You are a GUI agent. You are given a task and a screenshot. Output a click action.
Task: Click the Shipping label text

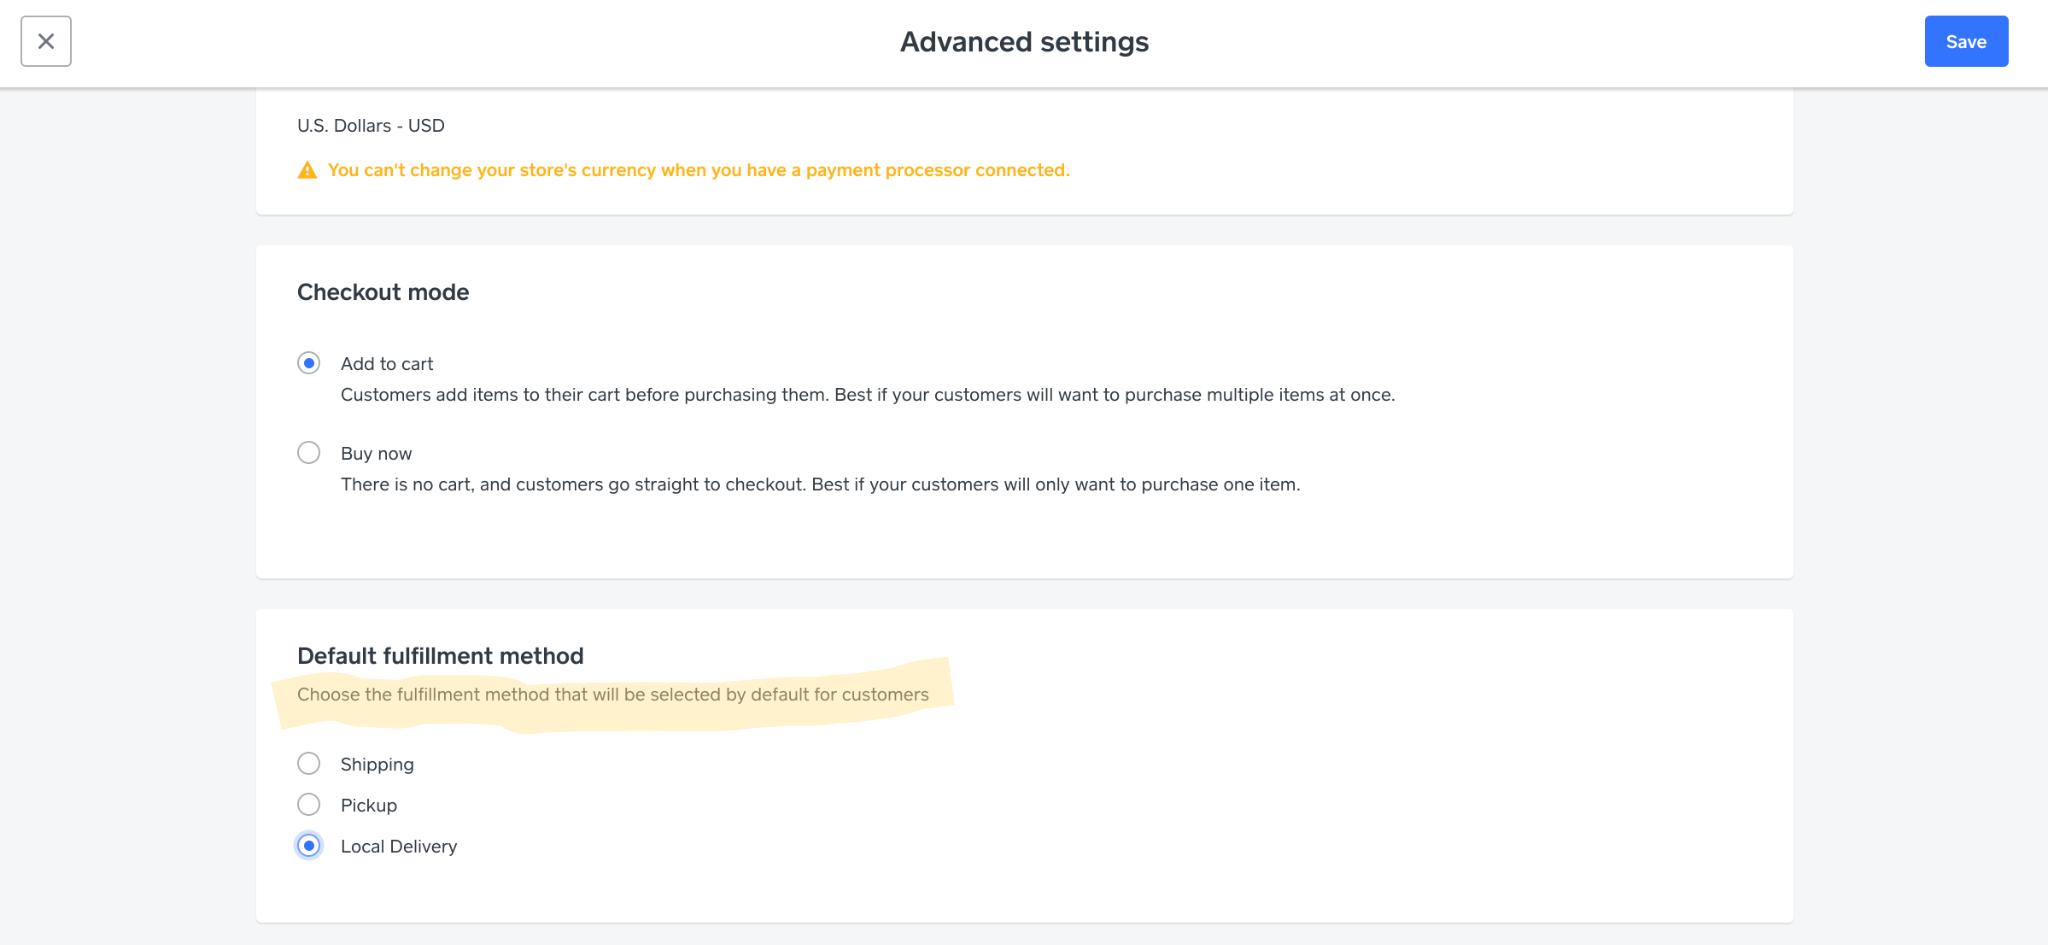pyautogui.click(x=377, y=763)
